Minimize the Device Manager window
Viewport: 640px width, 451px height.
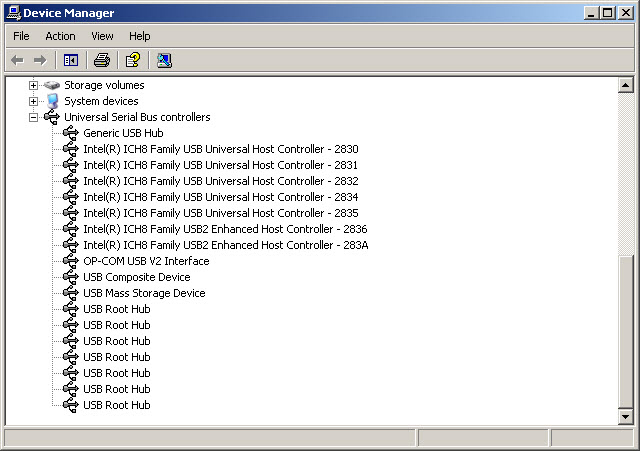591,13
